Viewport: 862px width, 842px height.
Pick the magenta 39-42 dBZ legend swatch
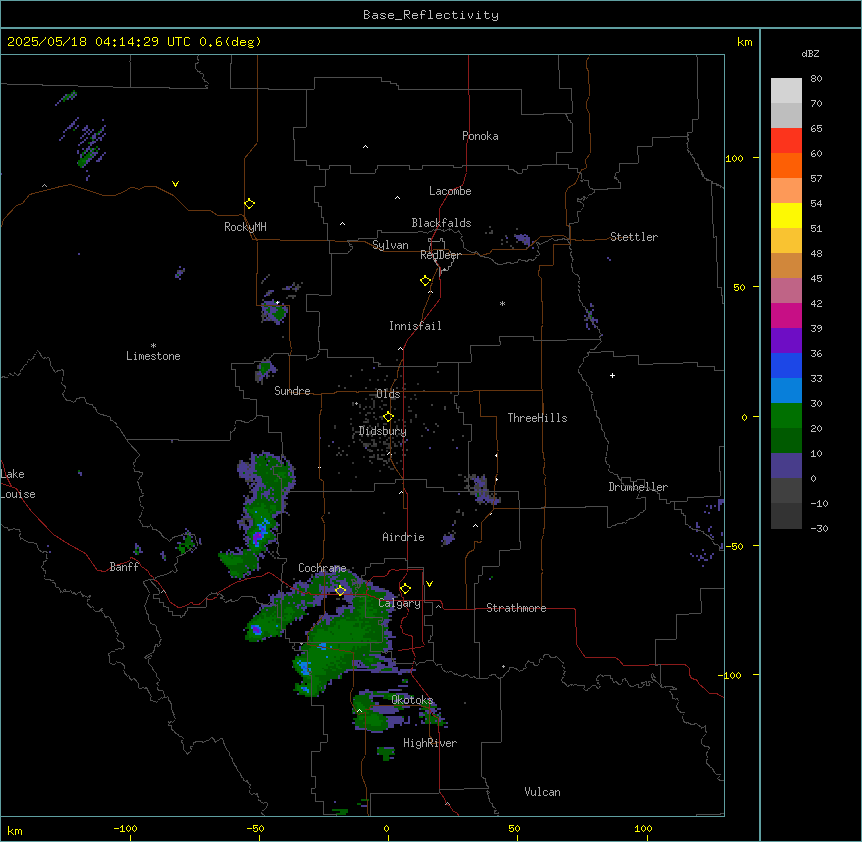(786, 315)
